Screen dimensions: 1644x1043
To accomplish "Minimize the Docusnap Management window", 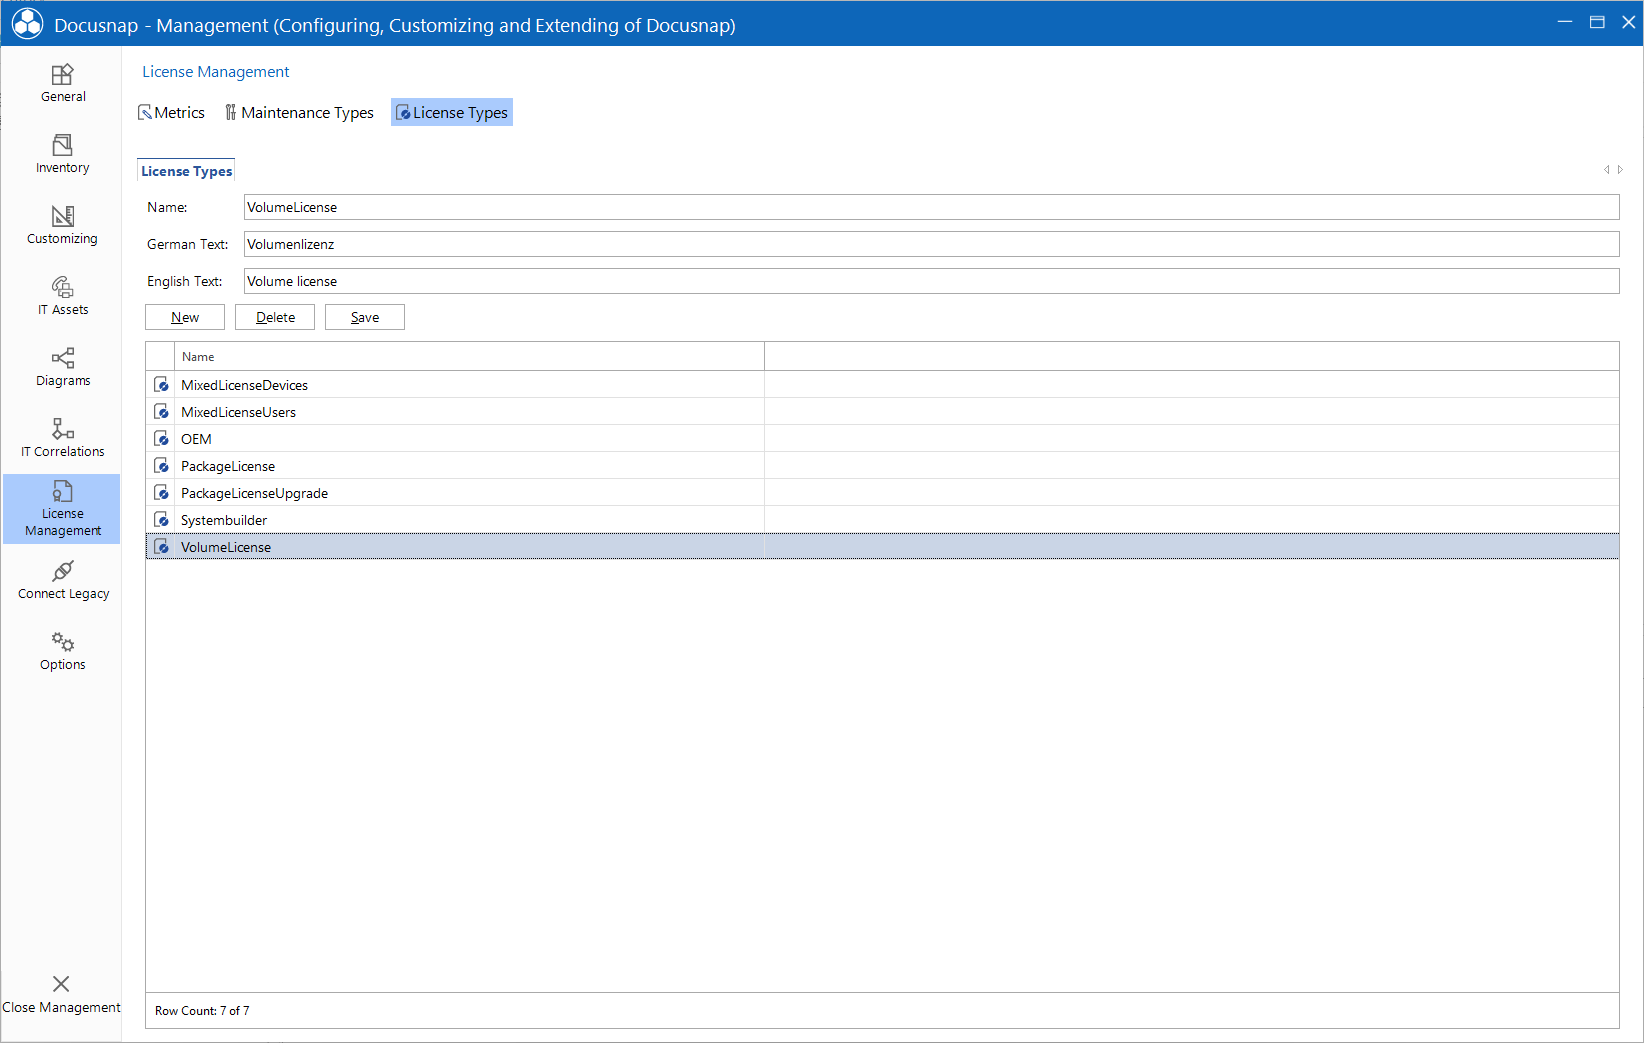I will (1565, 22).
